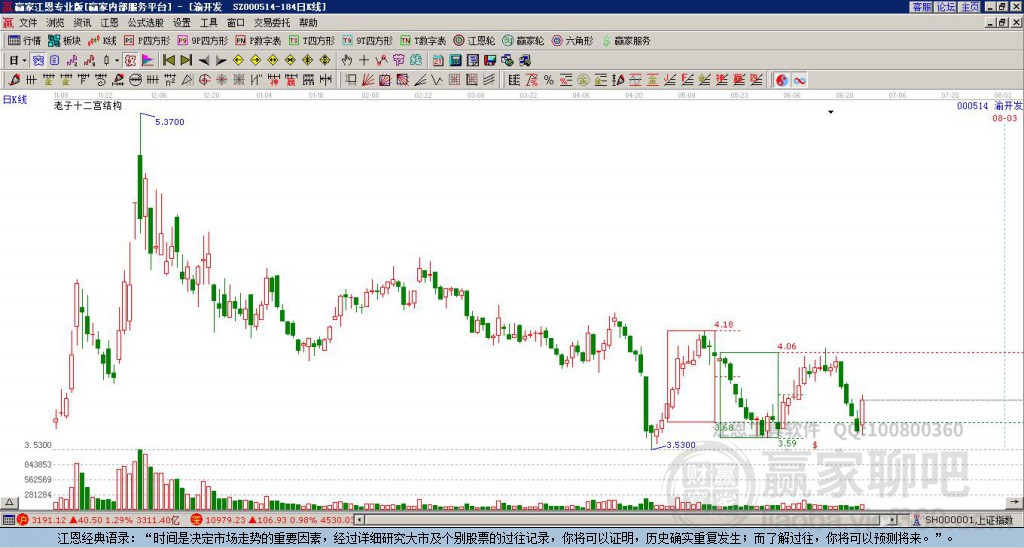Collapse the volume panel with triangle button
The height and width of the screenshot is (548, 1024).
[x=9, y=502]
